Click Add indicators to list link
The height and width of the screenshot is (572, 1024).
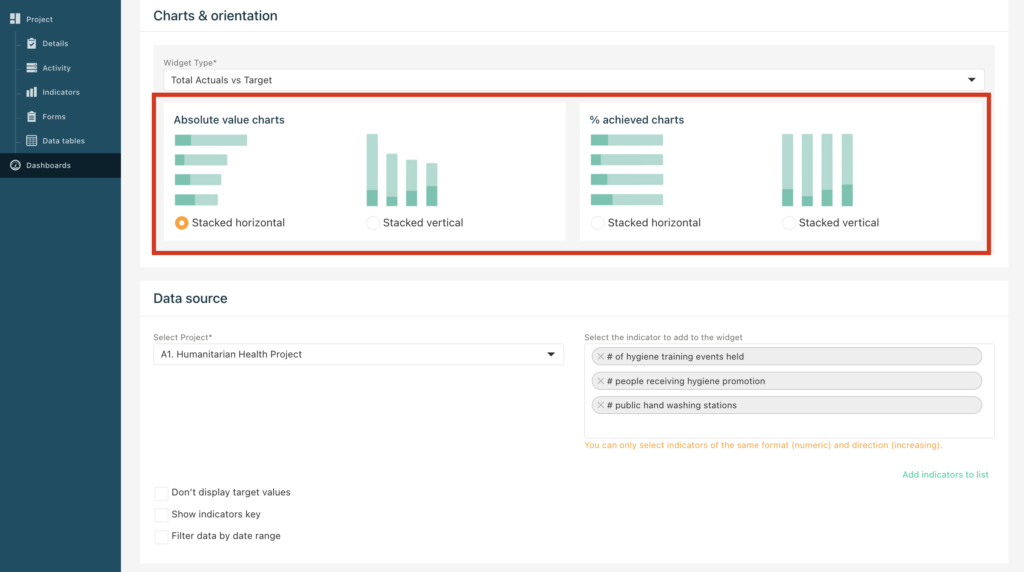pyautogui.click(x=945, y=475)
